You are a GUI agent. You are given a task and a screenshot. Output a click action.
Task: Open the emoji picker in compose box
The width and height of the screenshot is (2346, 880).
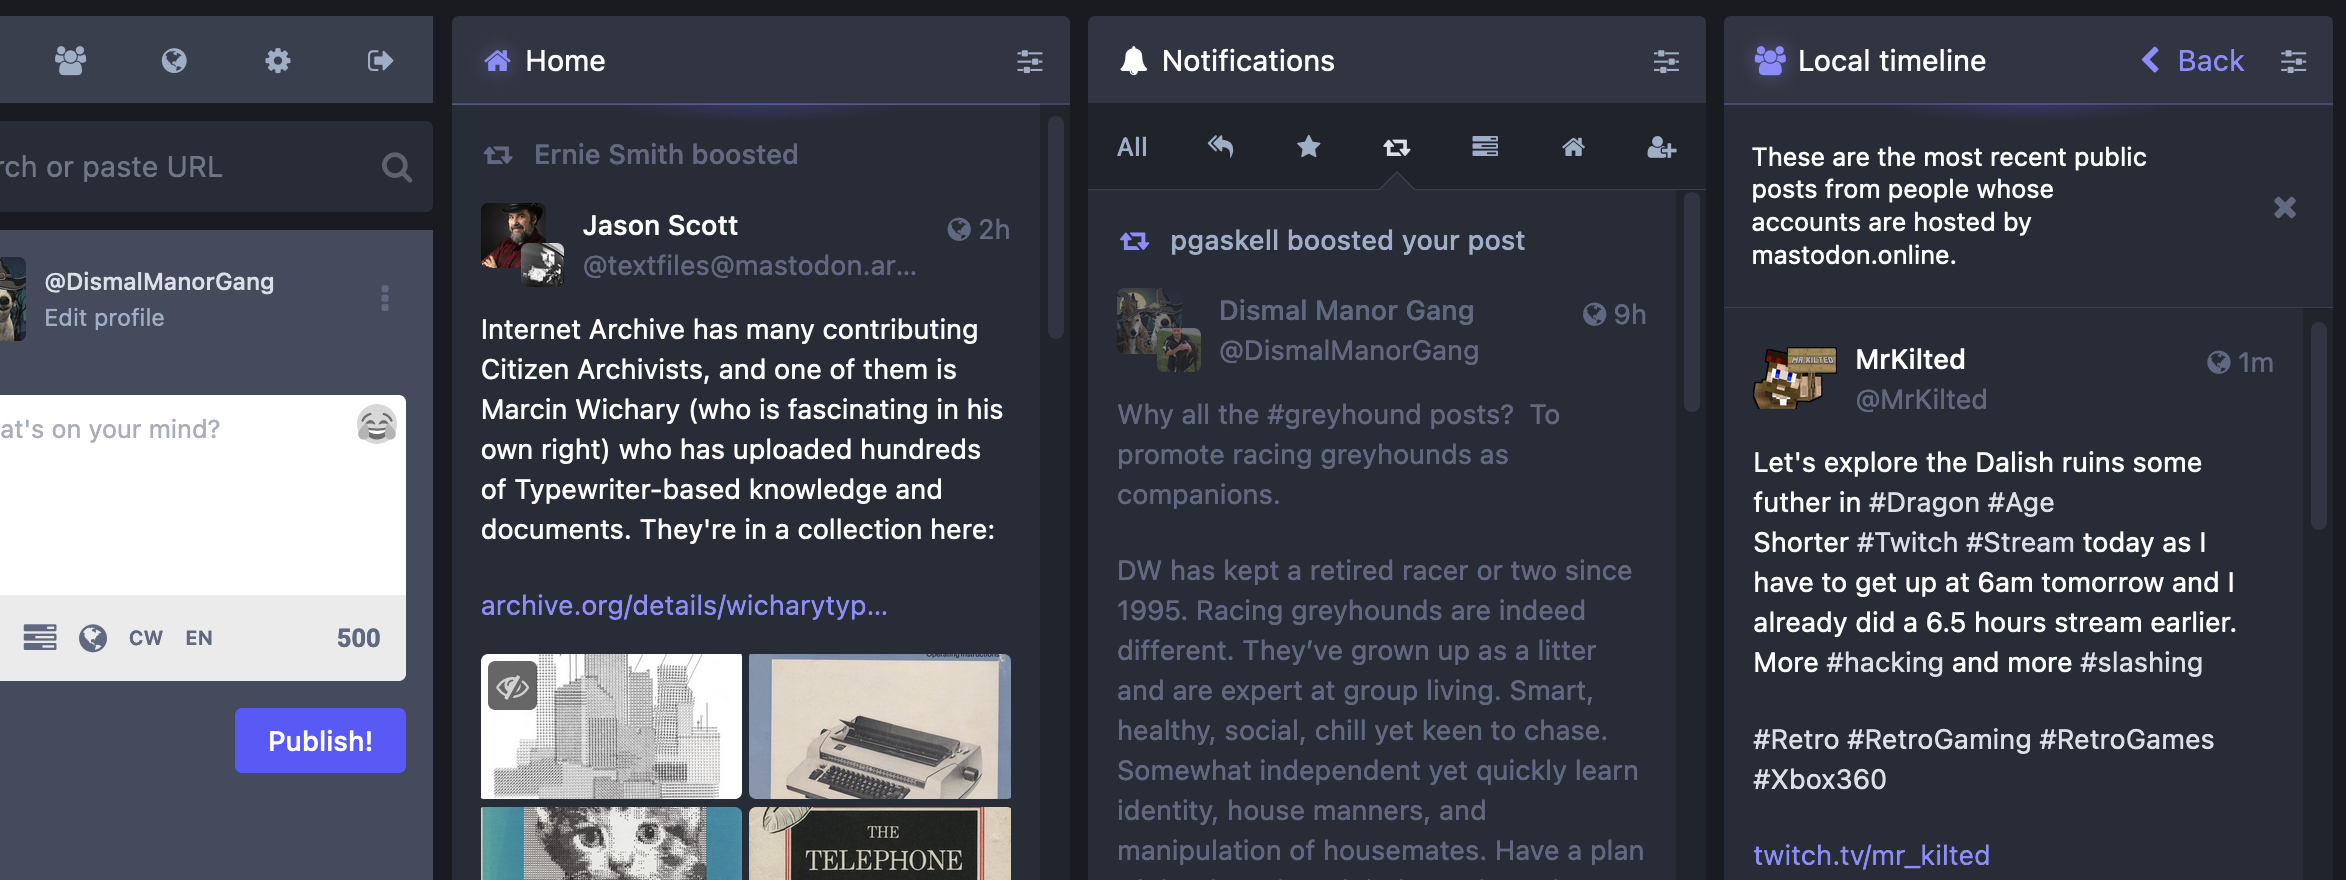click(376, 425)
